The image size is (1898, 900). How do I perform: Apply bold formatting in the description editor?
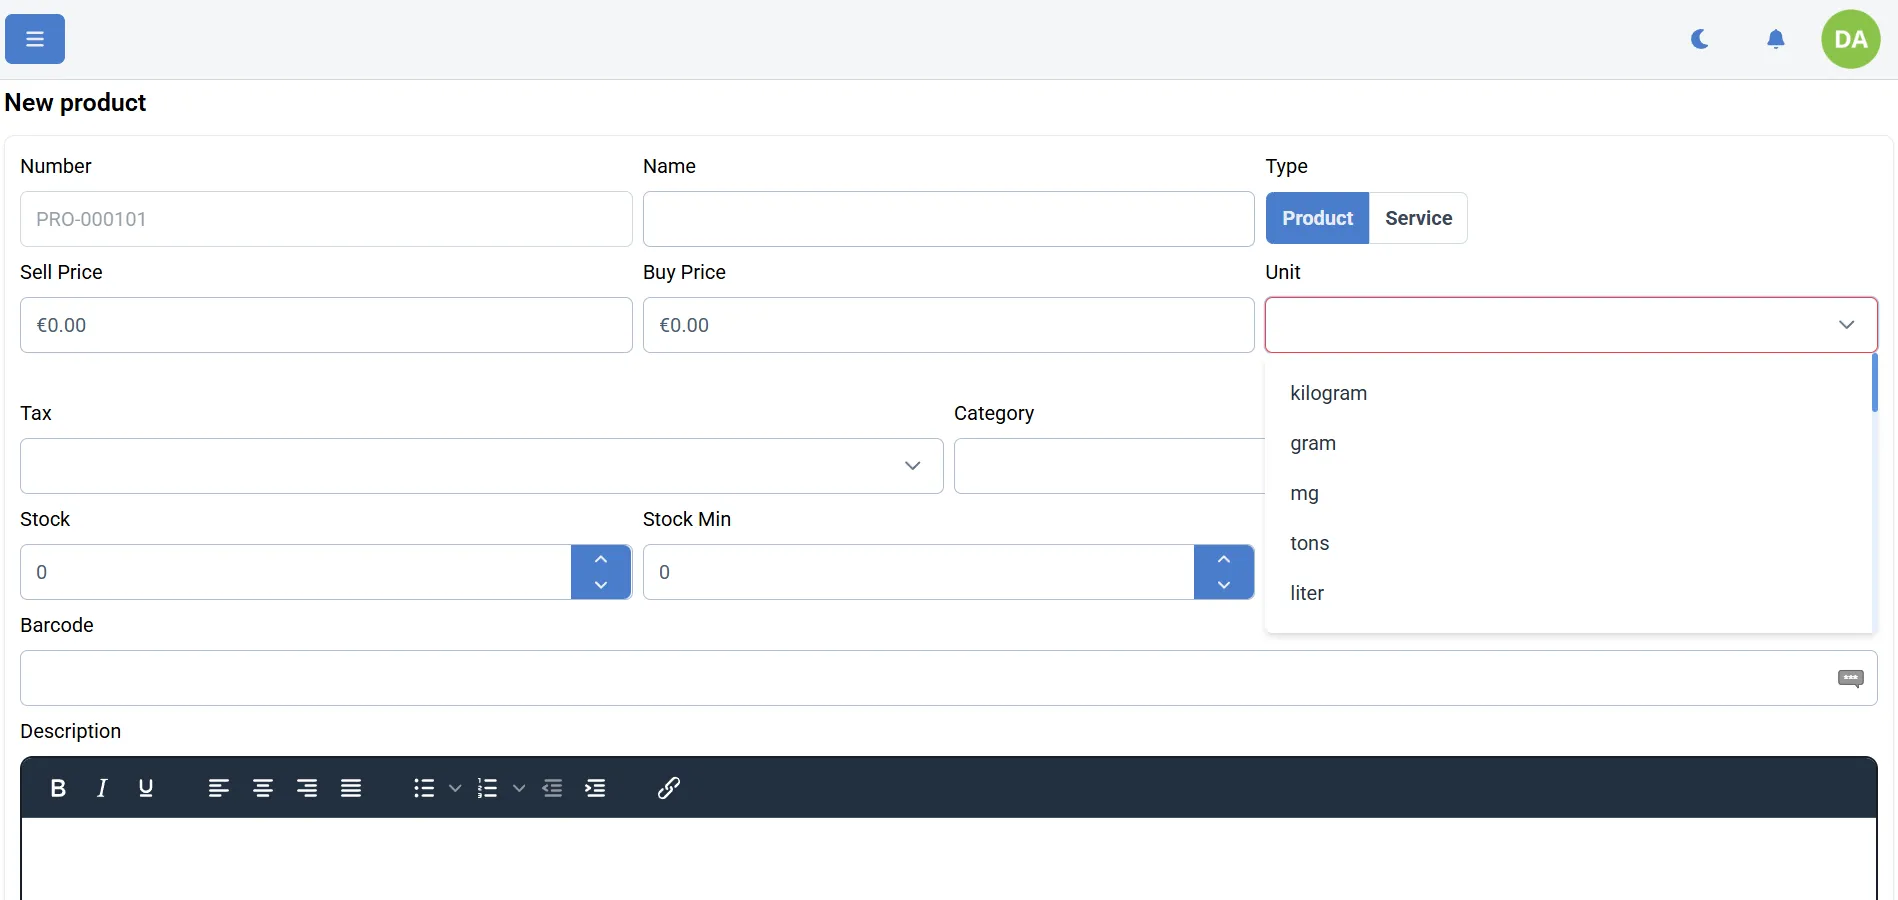coord(58,788)
